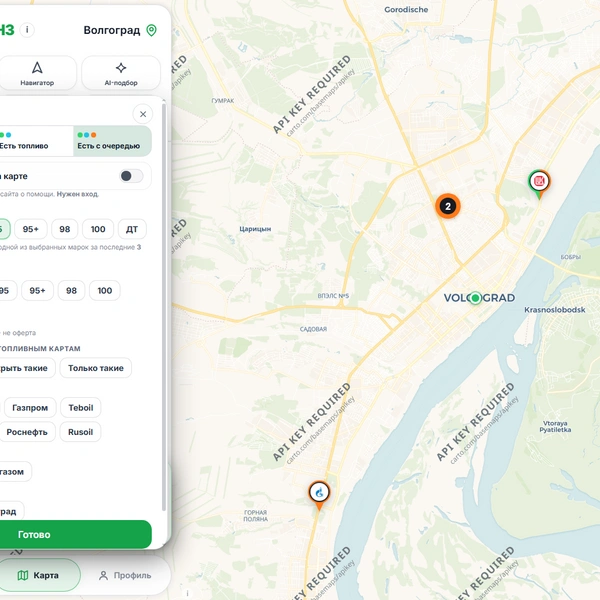This screenshot has width=600, height=600.
Task: Click the filter panel scrollbar
Action: coord(164,306)
